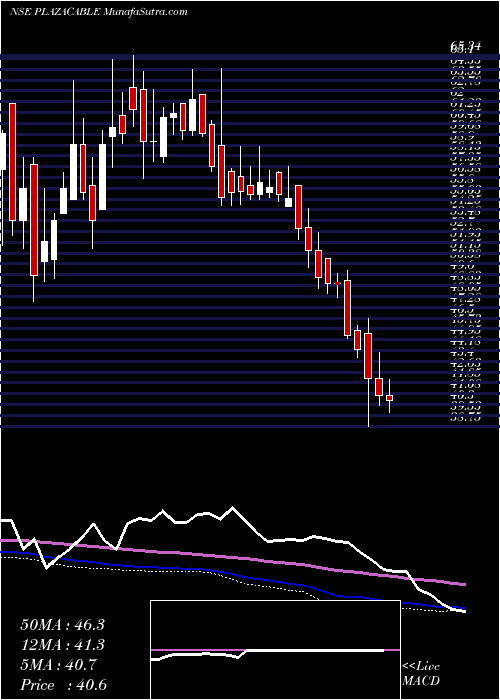Click the 12MA : 41.3 label
Screen dimensions: 500x700
coord(62,645)
